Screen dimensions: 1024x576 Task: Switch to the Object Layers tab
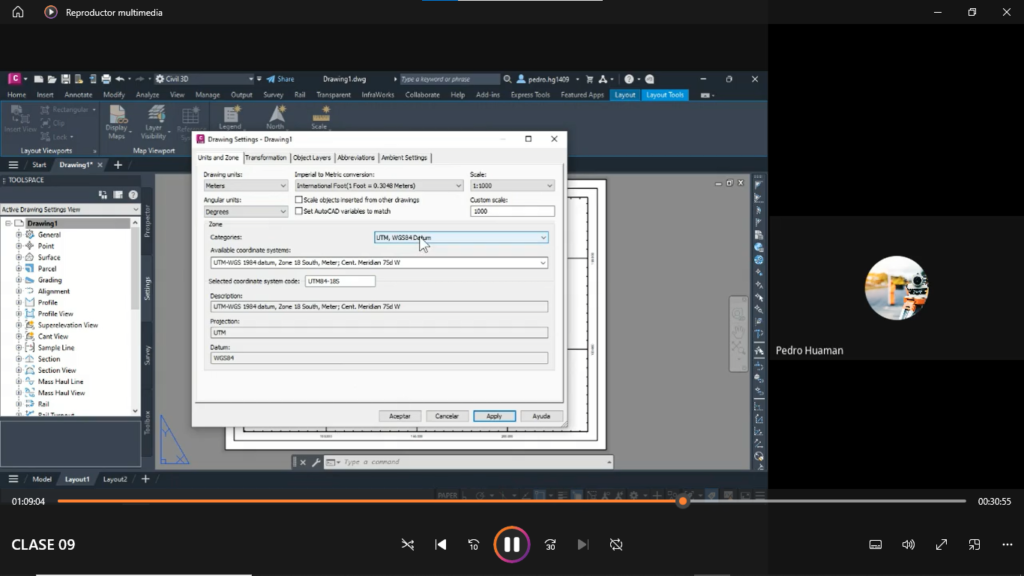[x=311, y=158]
